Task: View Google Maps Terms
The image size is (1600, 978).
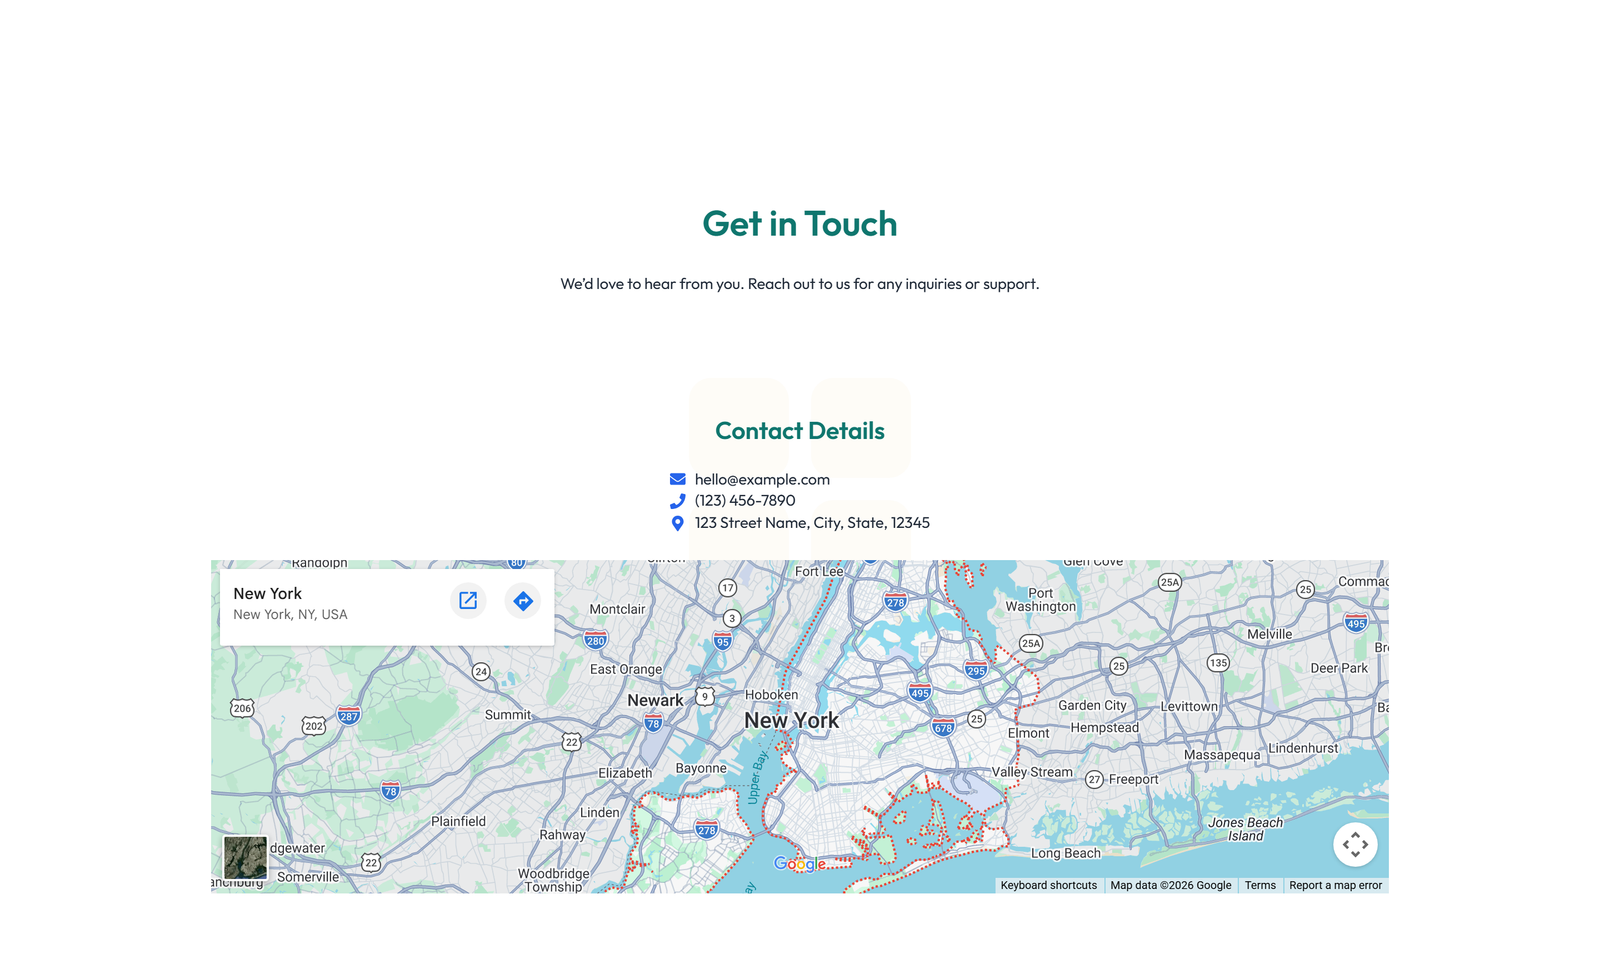Action: point(1260,885)
